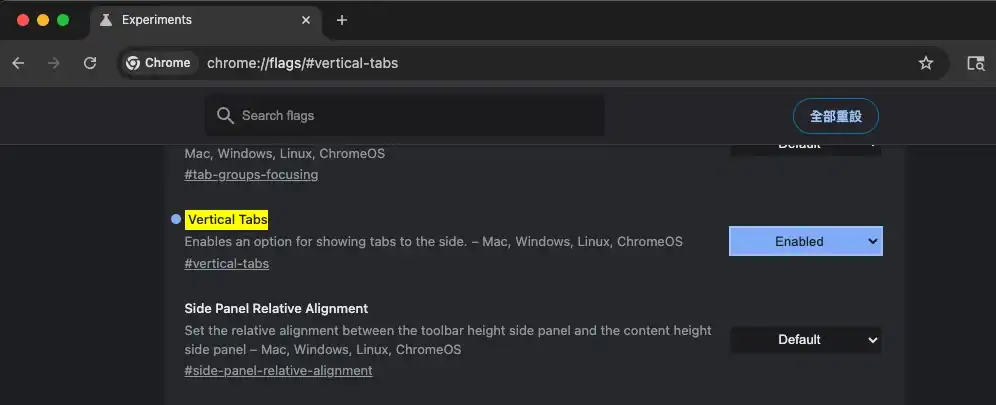Click the address bar URL text
This screenshot has width=996, height=405.
(302, 63)
